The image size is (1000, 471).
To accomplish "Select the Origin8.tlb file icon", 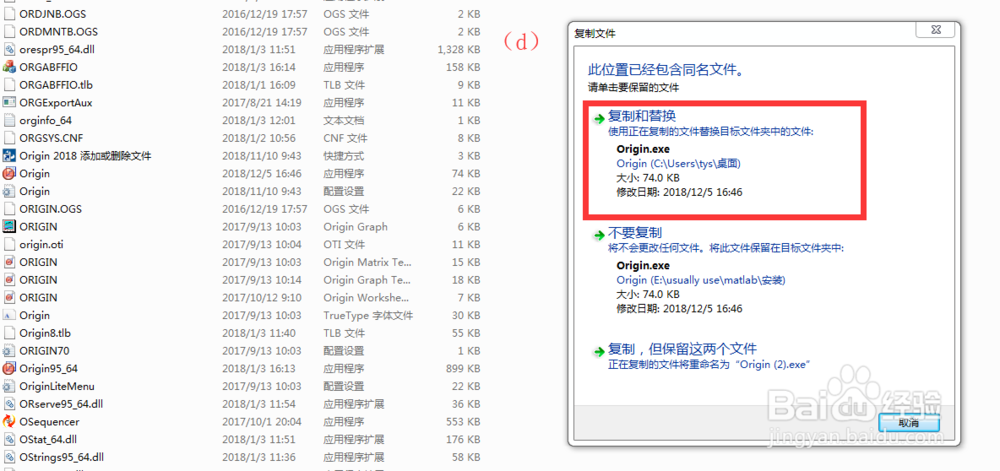I will pos(9,333).
